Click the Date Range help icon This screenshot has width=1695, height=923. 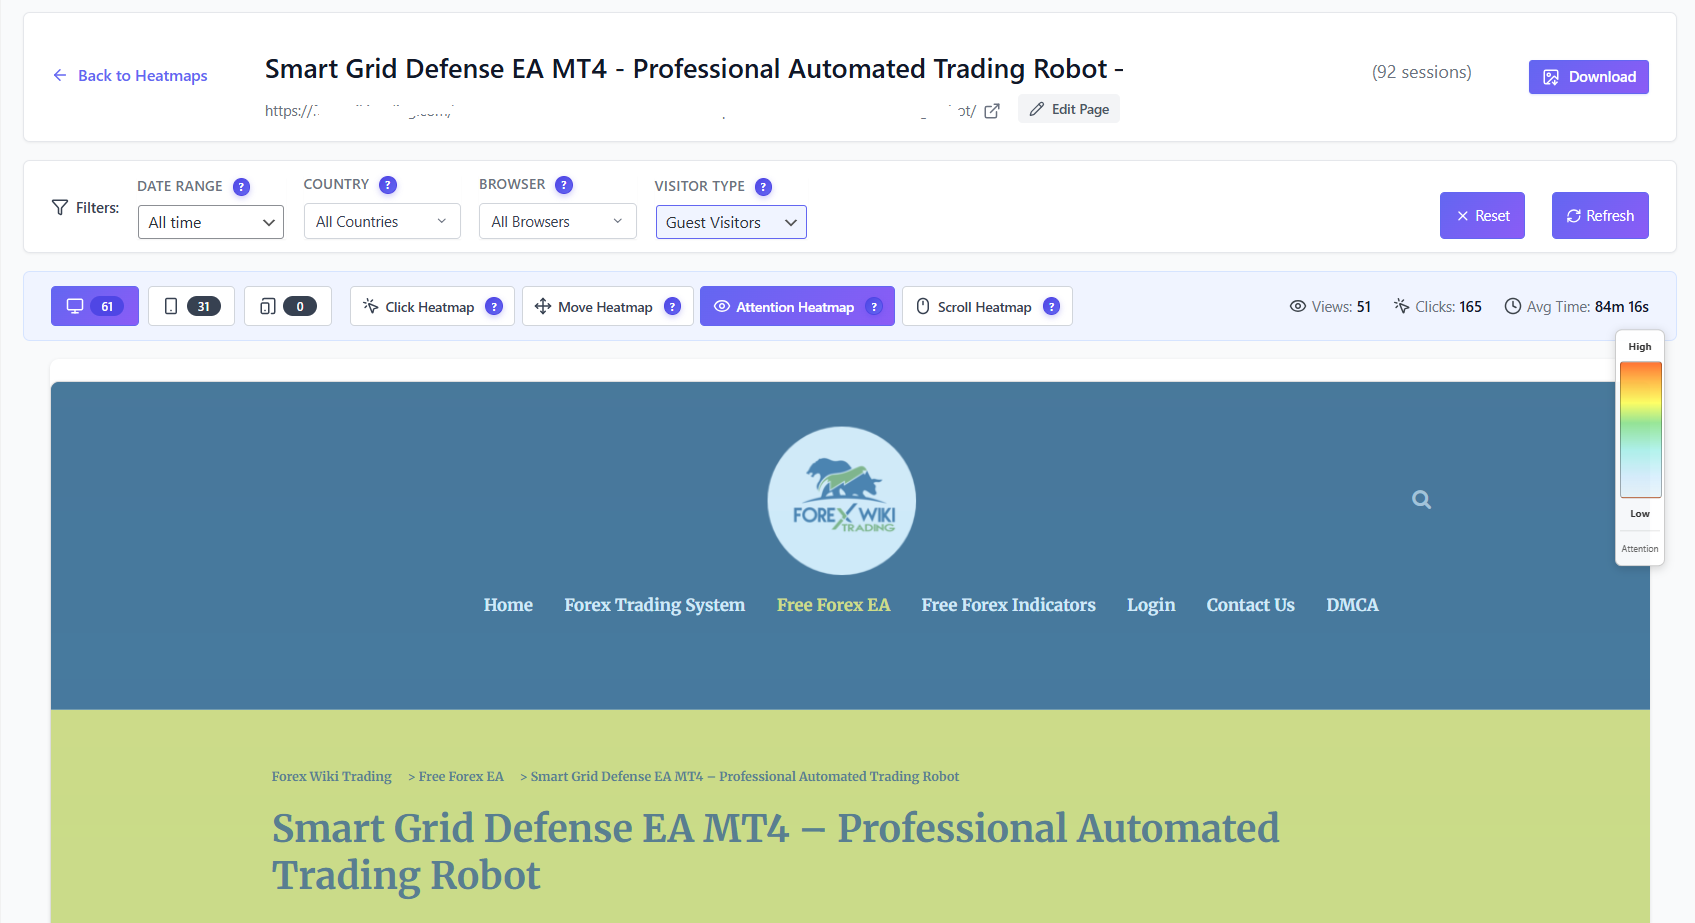(x=241, y=187)
